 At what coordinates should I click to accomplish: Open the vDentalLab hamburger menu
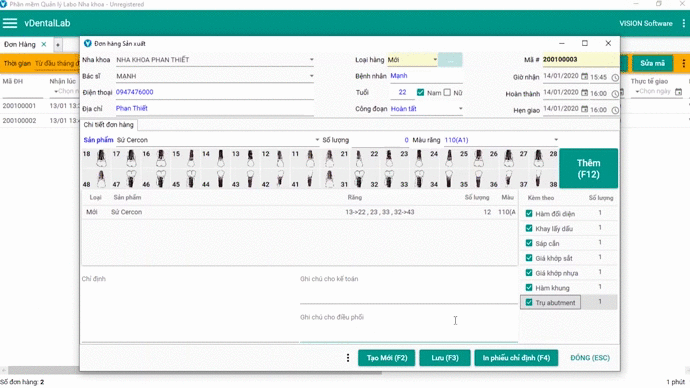10,23
